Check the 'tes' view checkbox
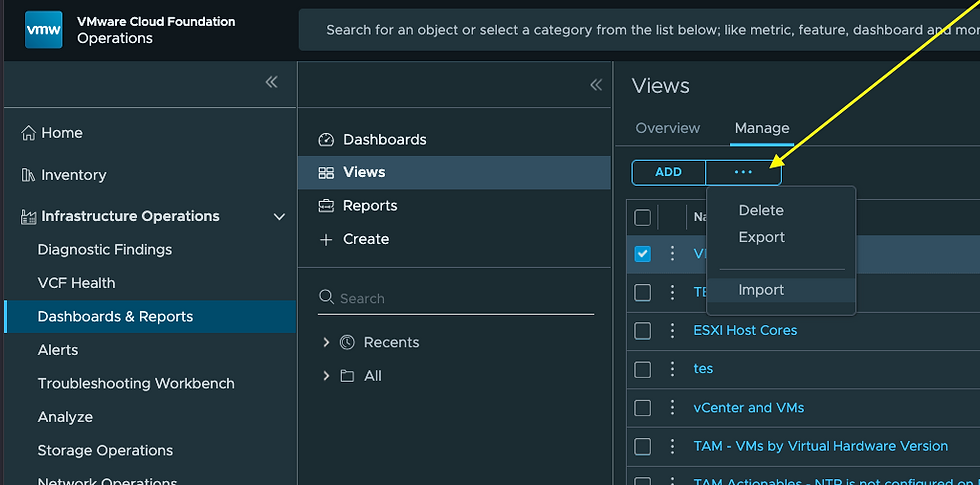The height and width of the screenshot is (485, 980). click(643, 369)
